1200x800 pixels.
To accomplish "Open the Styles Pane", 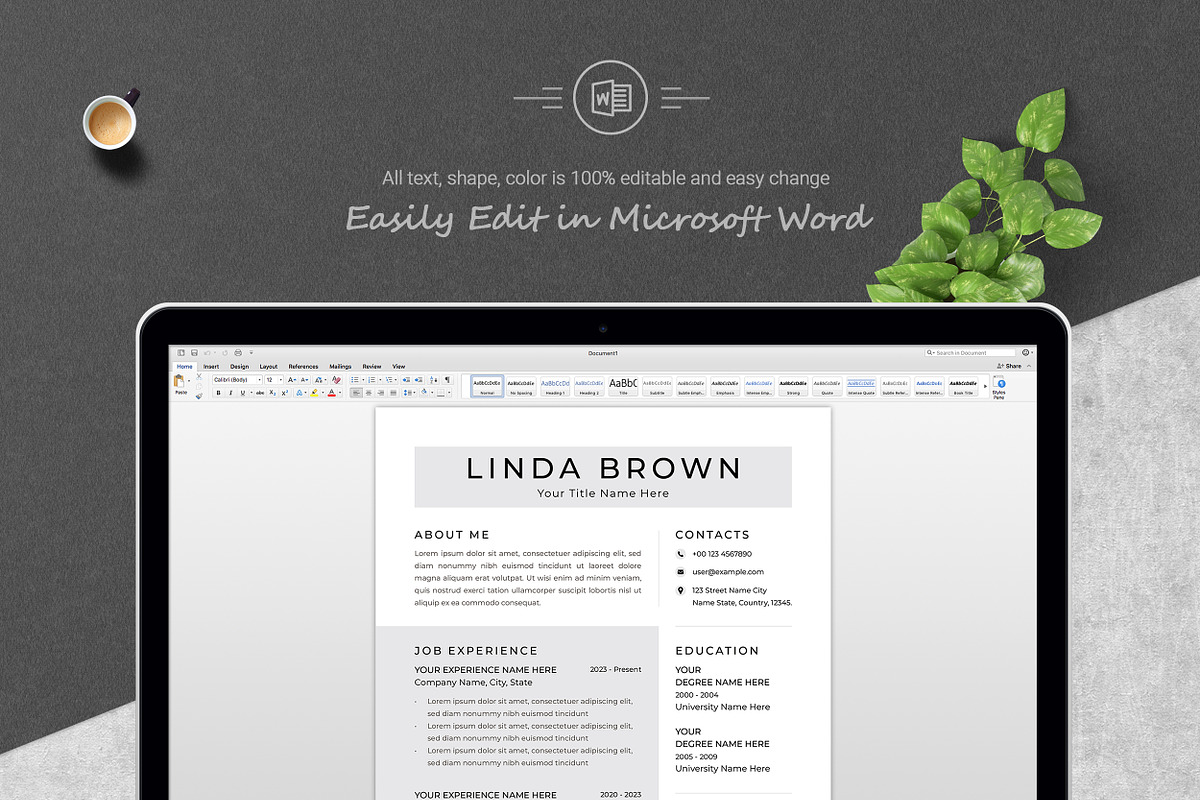I will [999, 388].
